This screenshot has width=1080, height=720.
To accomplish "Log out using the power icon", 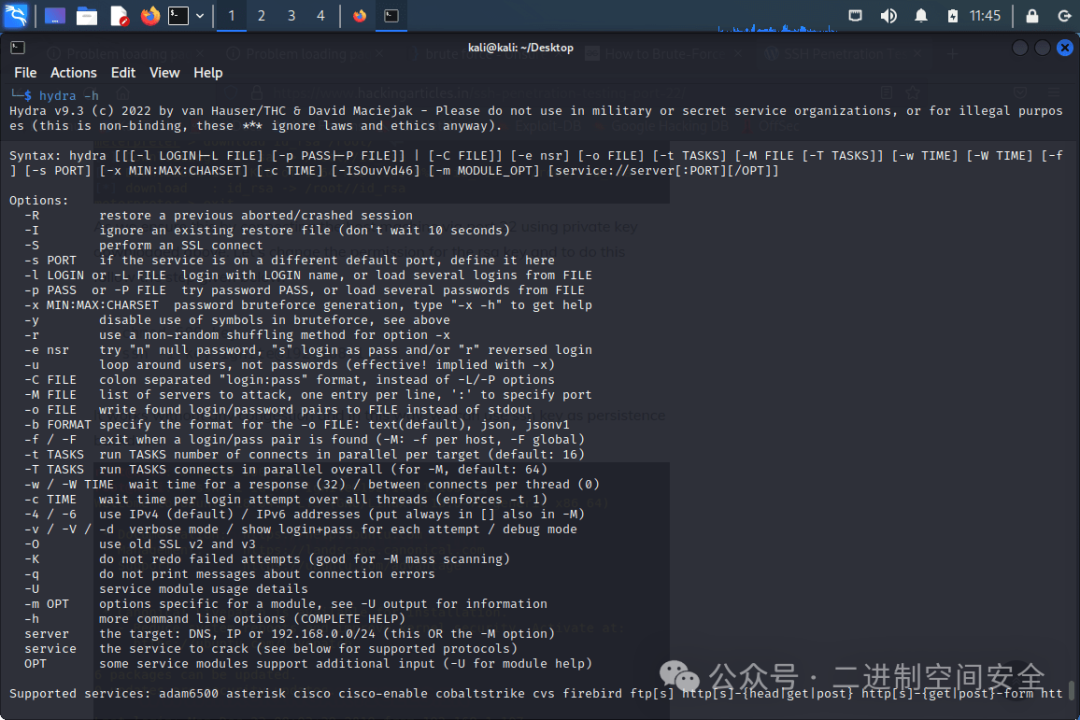I will tap(1063, 15).
